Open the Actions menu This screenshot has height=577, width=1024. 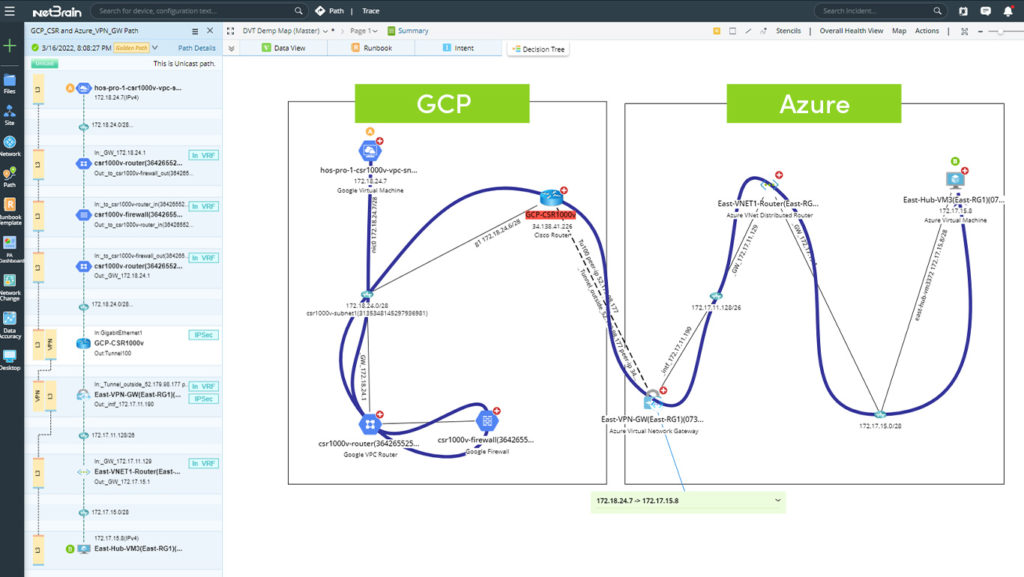pos(927,31)
